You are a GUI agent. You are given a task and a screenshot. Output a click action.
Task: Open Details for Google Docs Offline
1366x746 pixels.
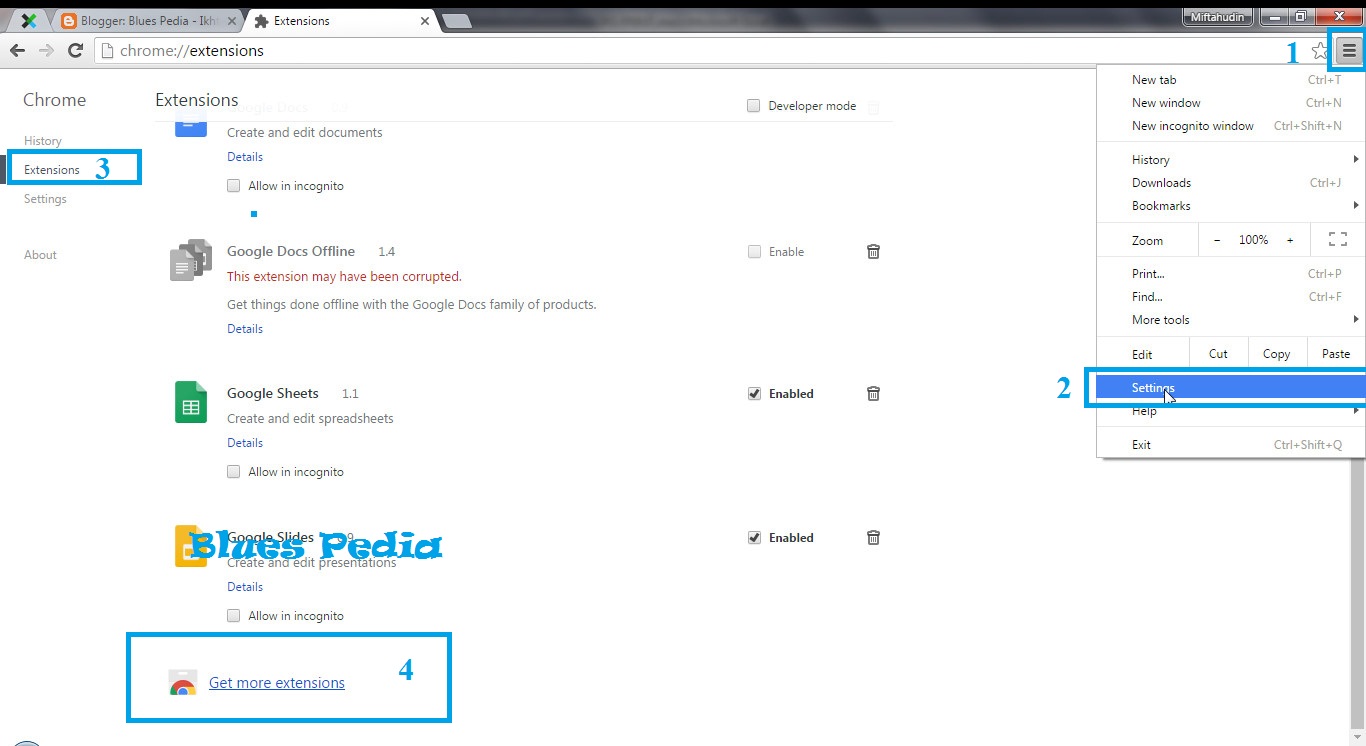point(245,329)
